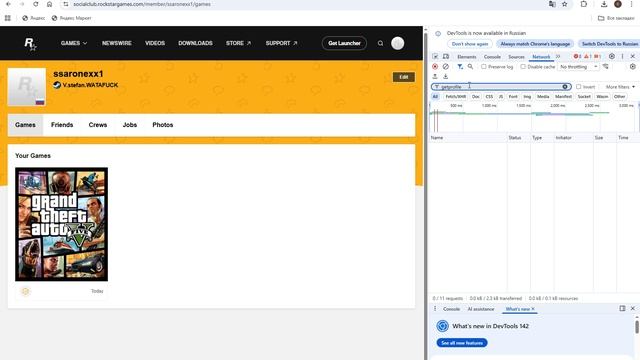
Task: Click the Rockstar Games logo
Action: (30, 43)
